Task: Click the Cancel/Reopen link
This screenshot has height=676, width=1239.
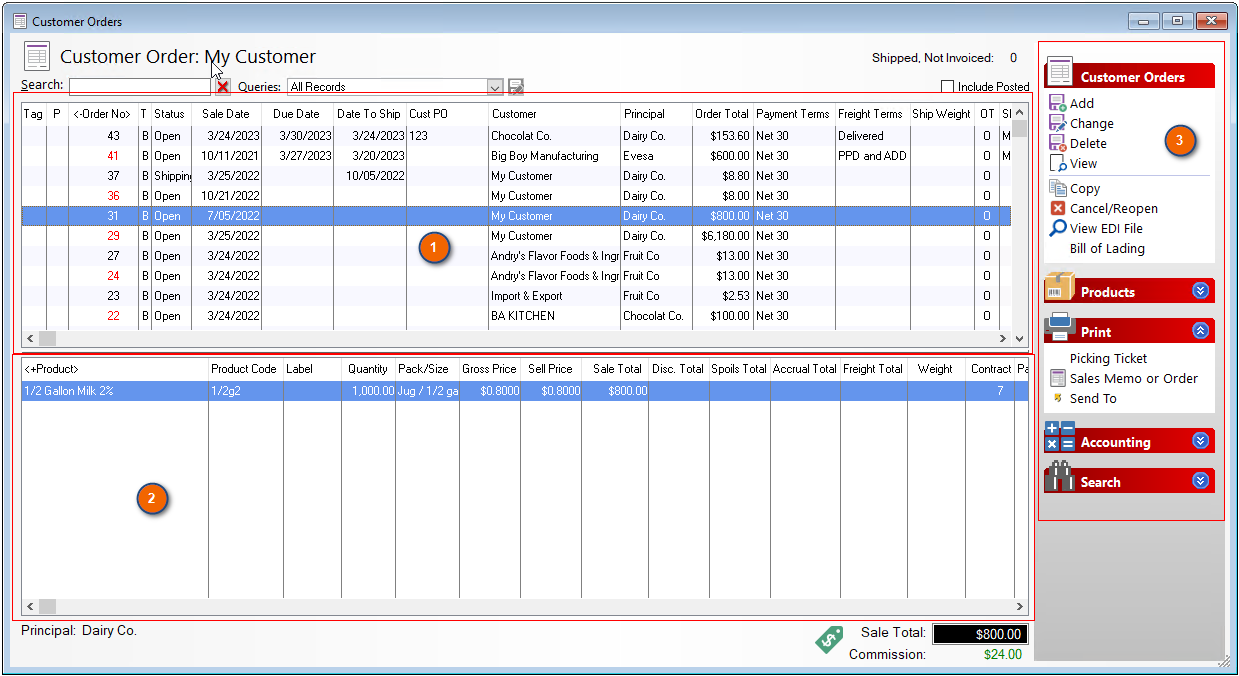Action: point(1114,208)
